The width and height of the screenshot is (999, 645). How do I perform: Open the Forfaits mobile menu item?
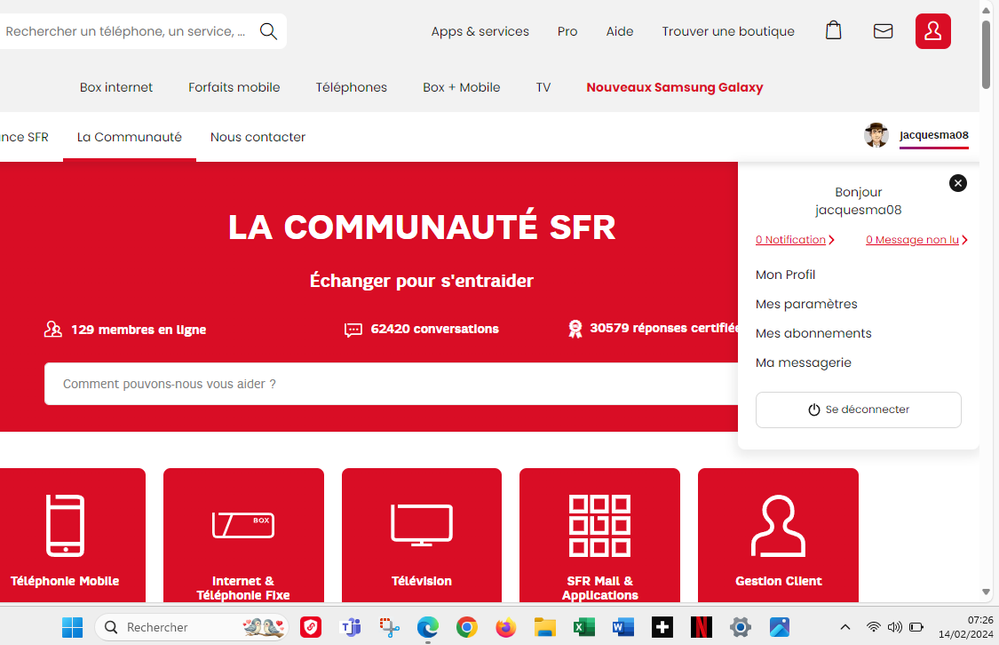(x=234, y=87)
